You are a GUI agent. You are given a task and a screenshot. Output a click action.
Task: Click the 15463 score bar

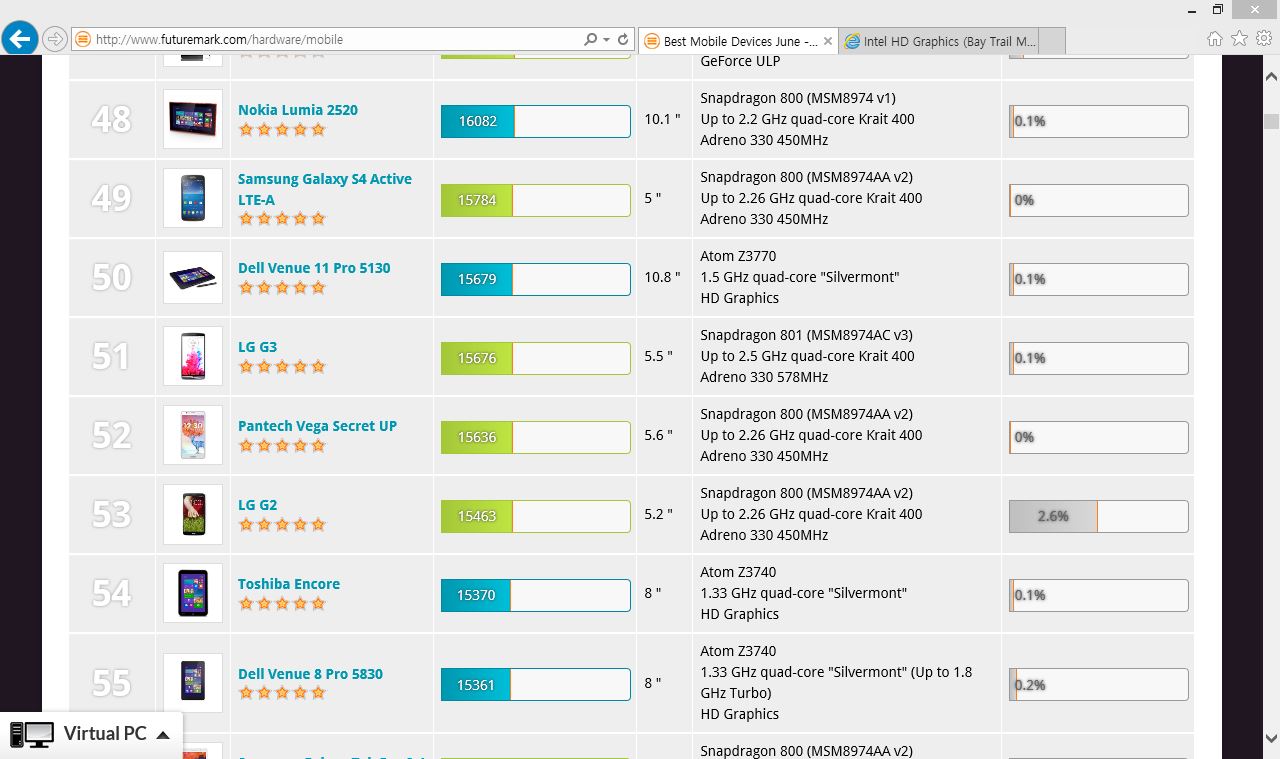coord(536,516)
